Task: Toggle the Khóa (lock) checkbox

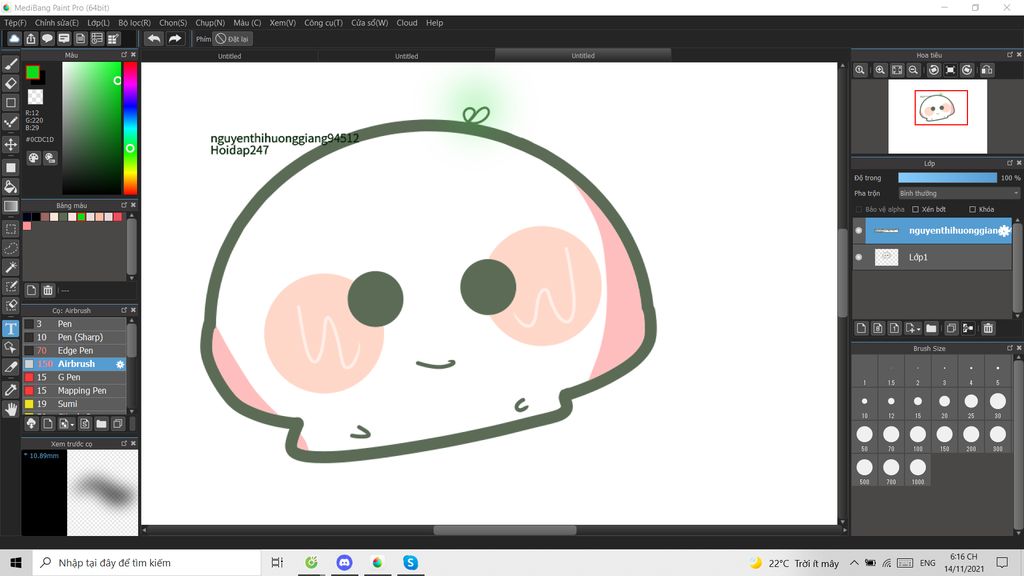Action: tap(972, 210)
